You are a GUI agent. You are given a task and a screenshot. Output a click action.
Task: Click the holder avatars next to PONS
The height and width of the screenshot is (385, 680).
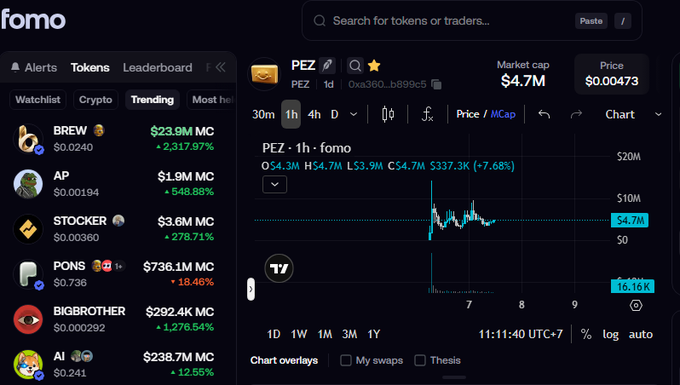coord(108,266)
